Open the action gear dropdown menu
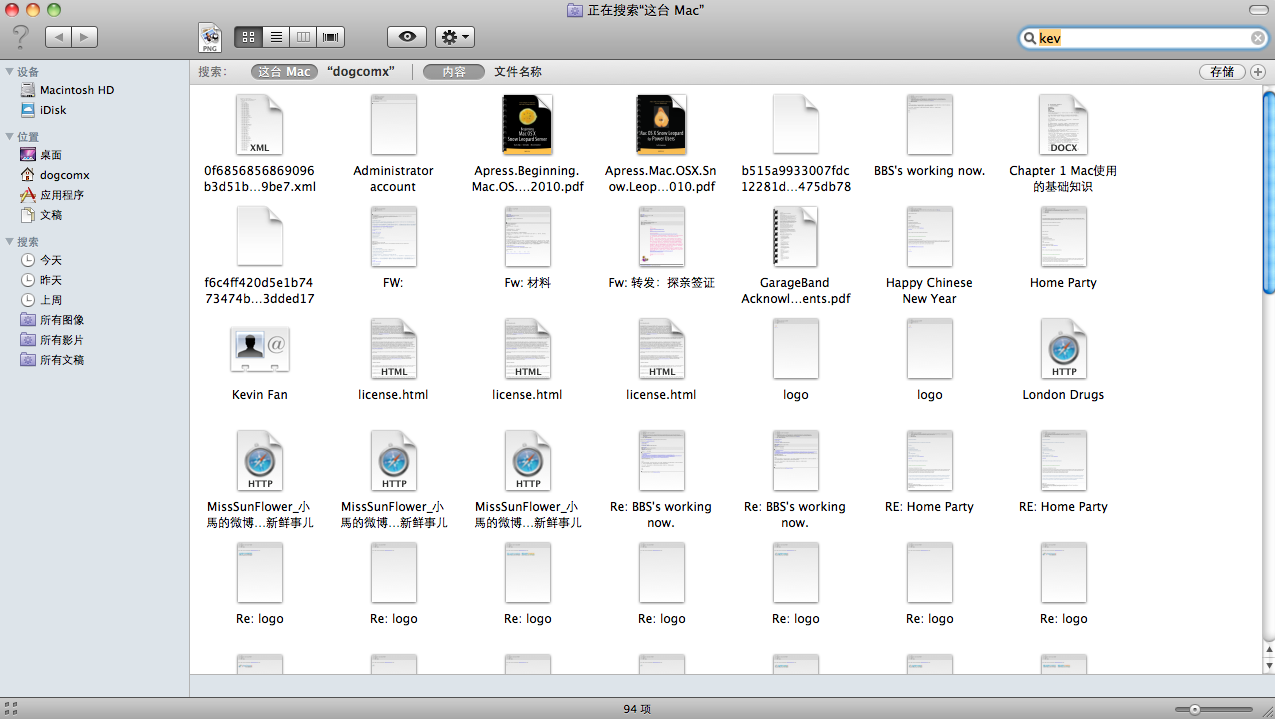 [455, 37]
